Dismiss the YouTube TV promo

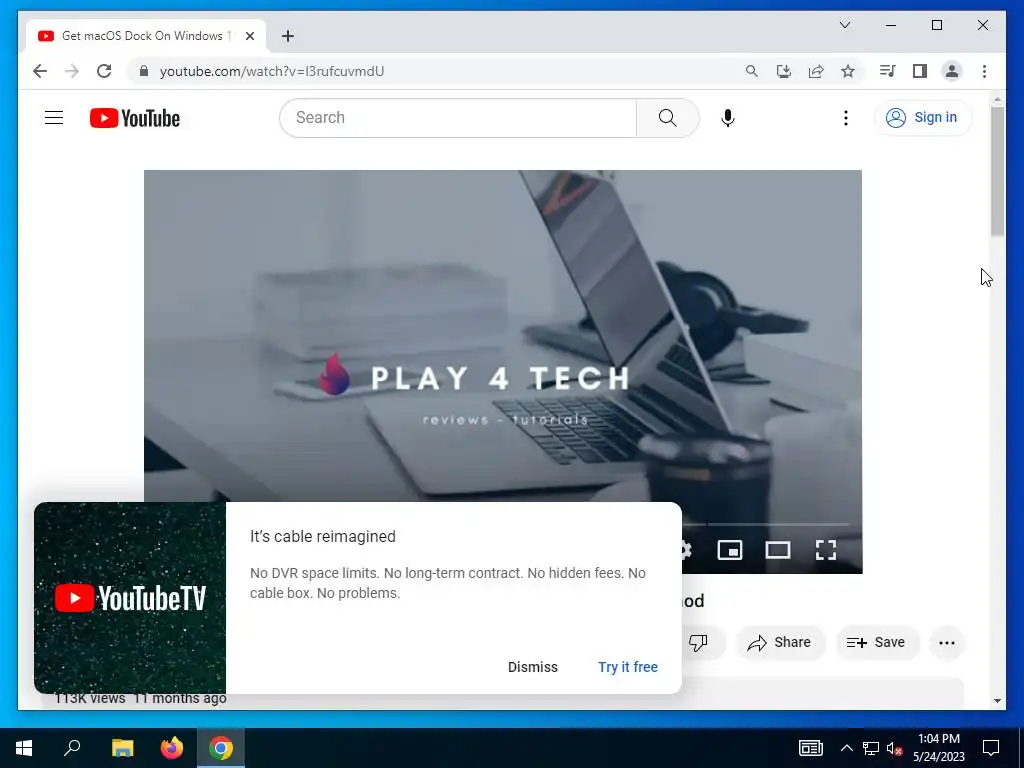pyautogui.click(x=533, y=667)
